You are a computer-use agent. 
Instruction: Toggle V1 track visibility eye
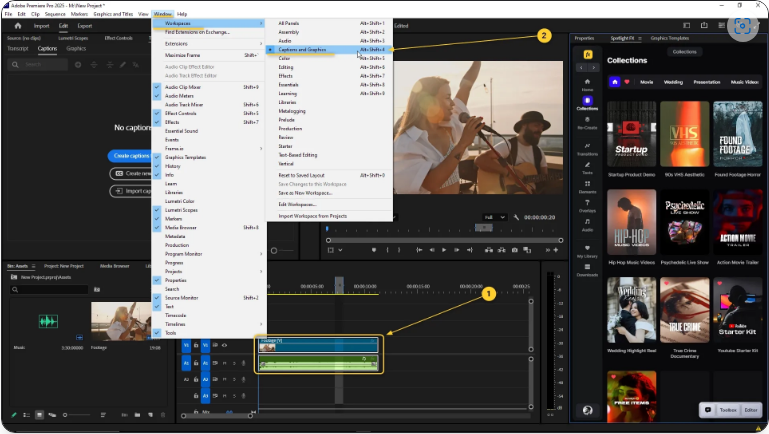click(x=224, y=345)
